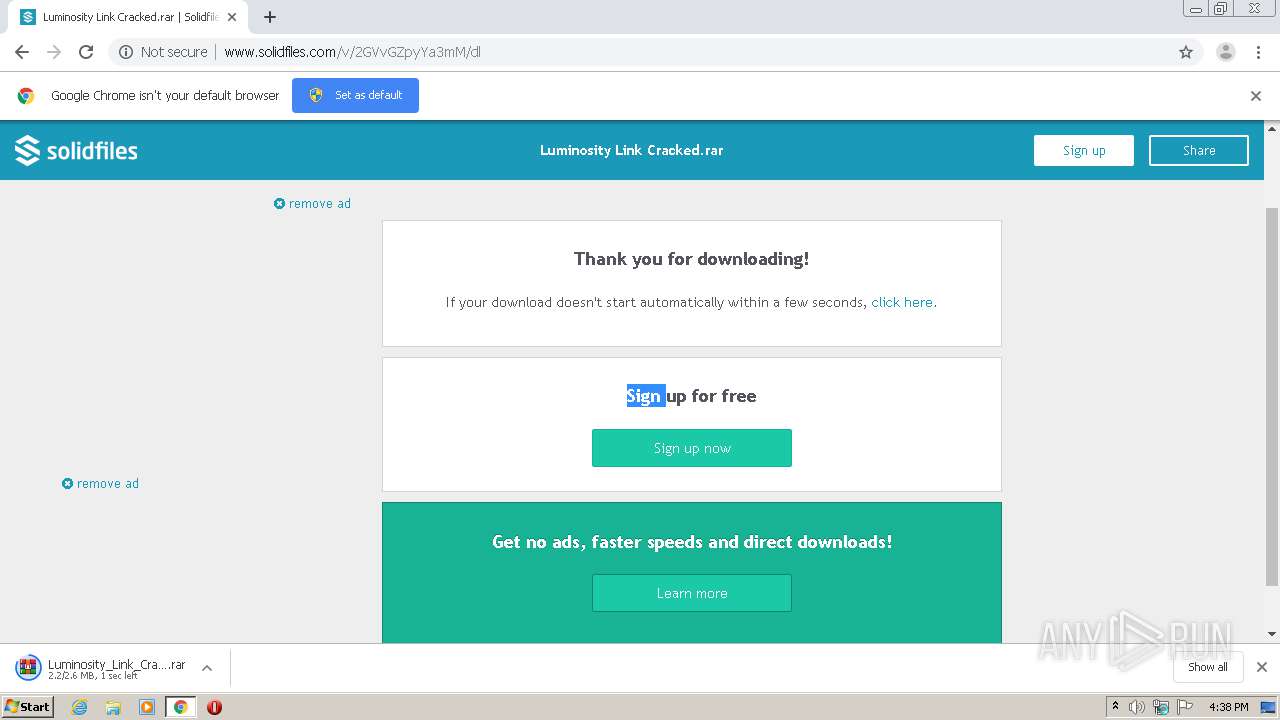Open the Chrome profile avatar icon
Viewport: 1280px width, 720px height.
1226,52
